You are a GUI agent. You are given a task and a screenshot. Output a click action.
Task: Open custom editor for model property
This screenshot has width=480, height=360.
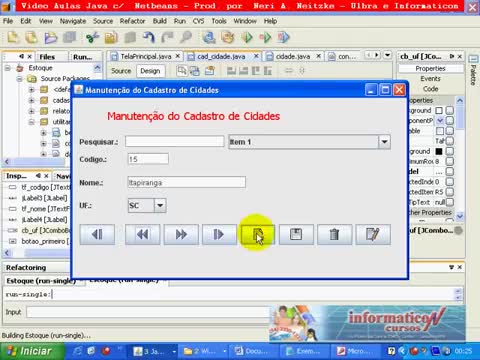coord(450,172)
